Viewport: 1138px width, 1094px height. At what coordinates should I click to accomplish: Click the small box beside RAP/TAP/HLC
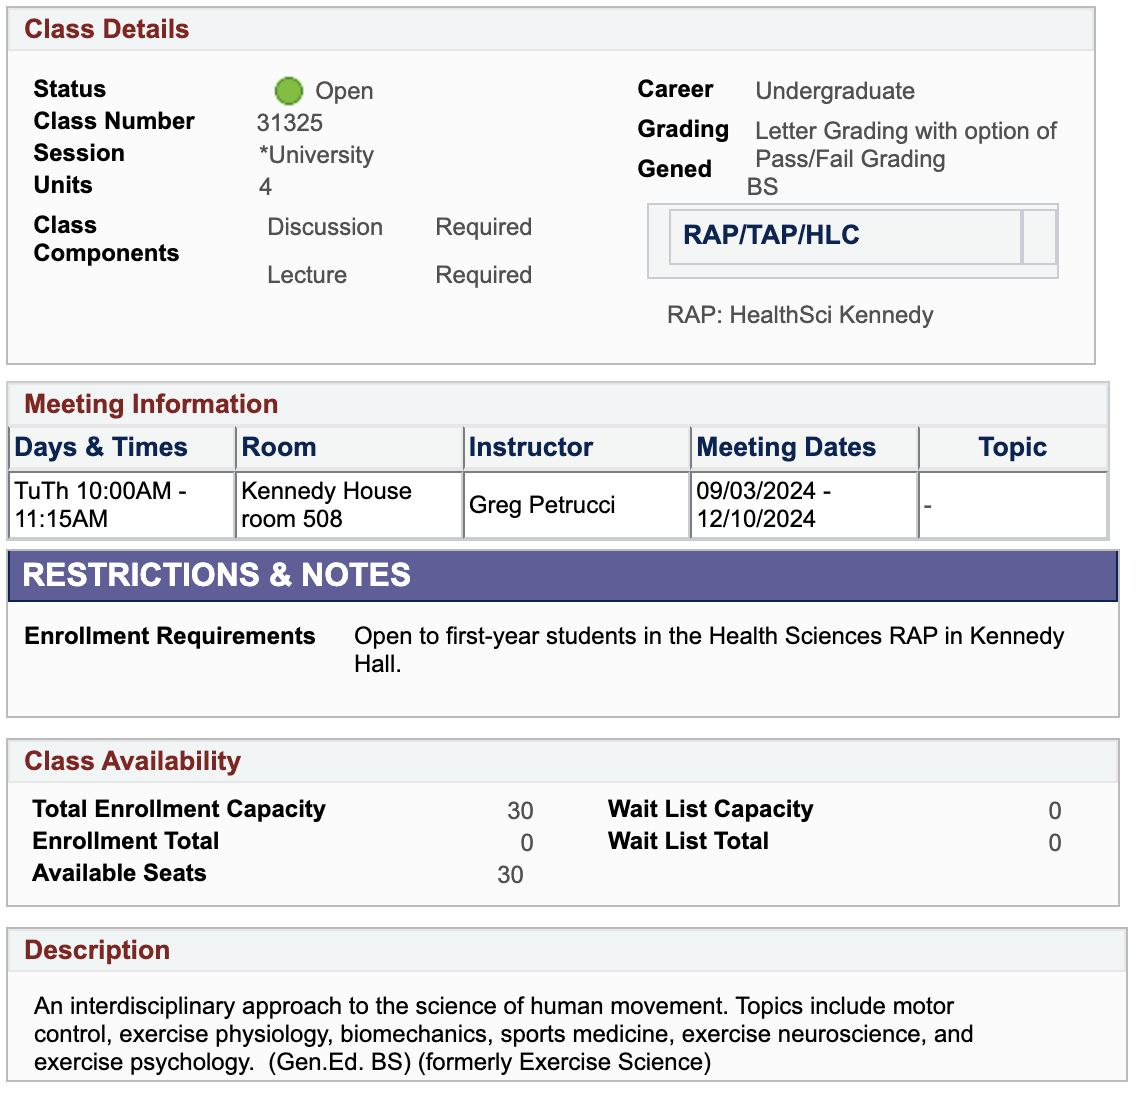point(1039,237)
